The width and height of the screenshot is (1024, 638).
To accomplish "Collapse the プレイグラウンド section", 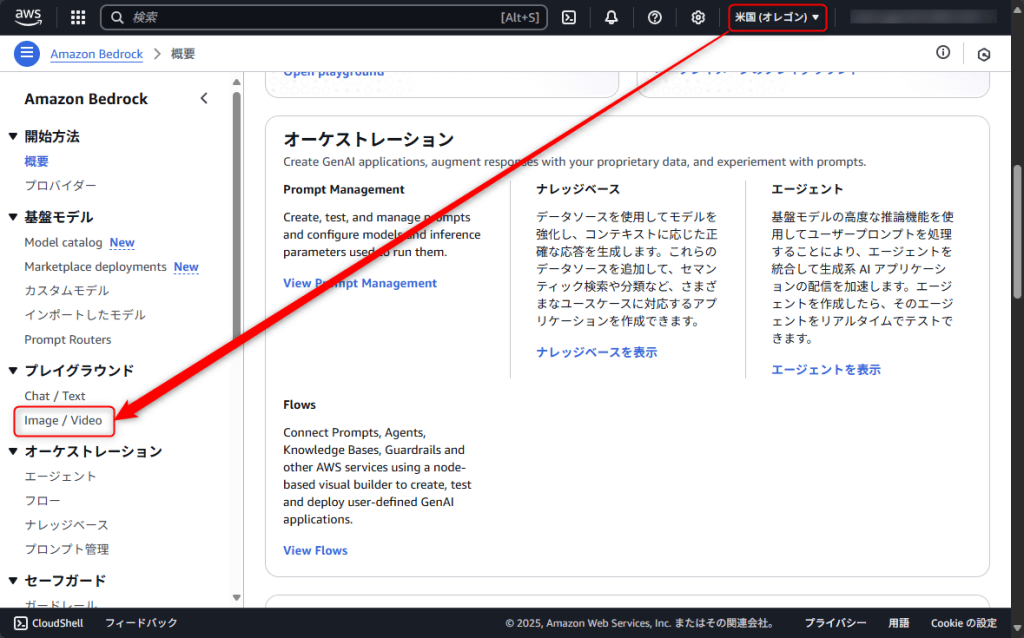I will pyautogui.click(x=12, y=370).
